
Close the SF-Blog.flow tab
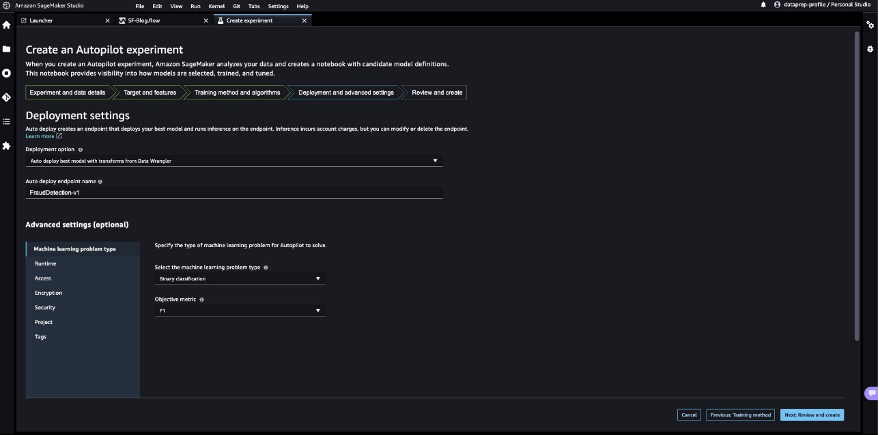point(206,20)
